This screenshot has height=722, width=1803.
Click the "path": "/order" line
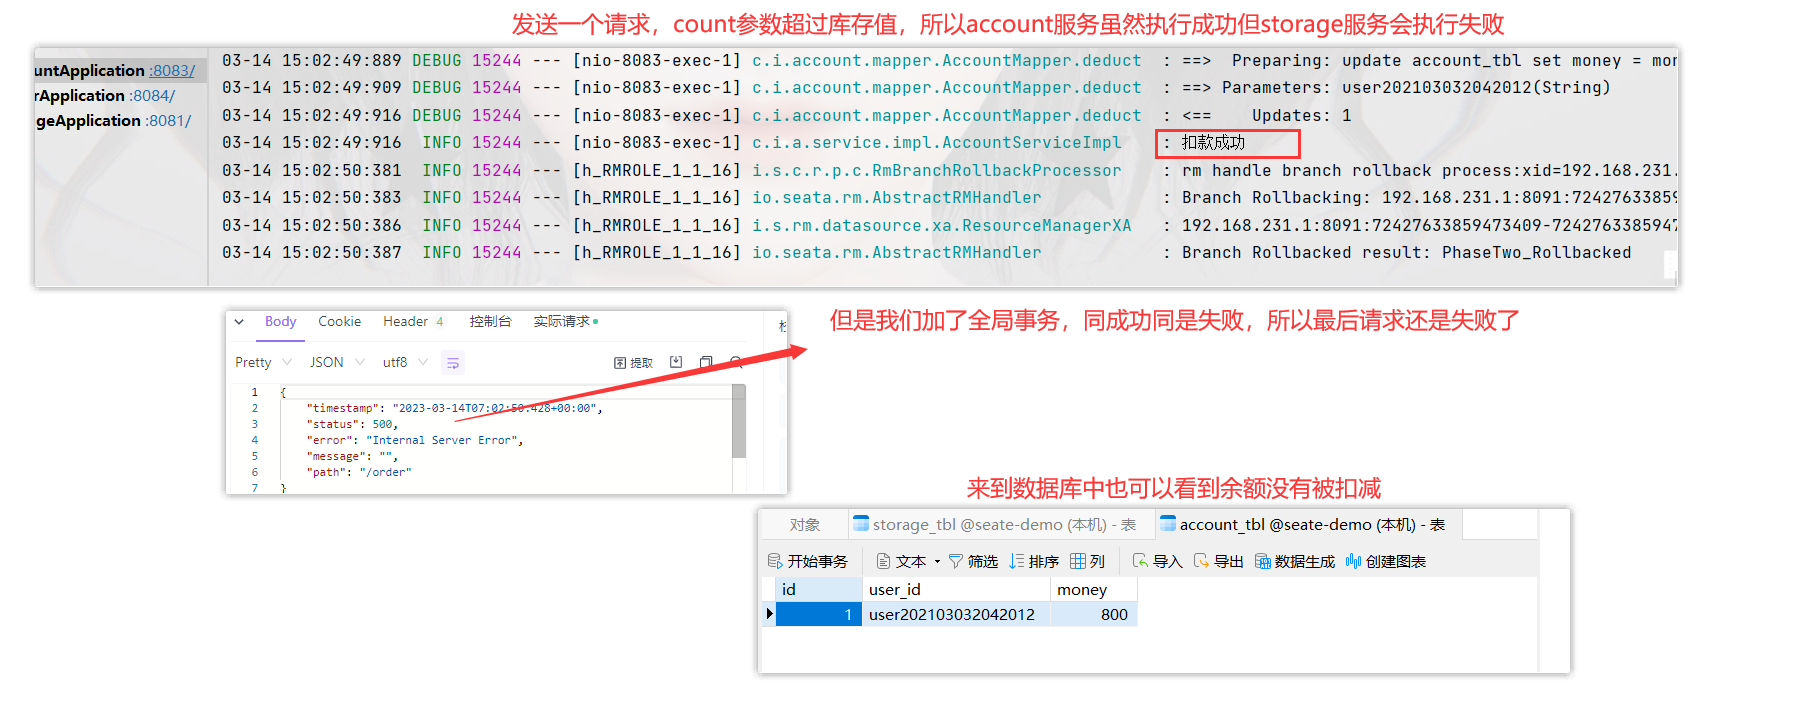point(359,472)
